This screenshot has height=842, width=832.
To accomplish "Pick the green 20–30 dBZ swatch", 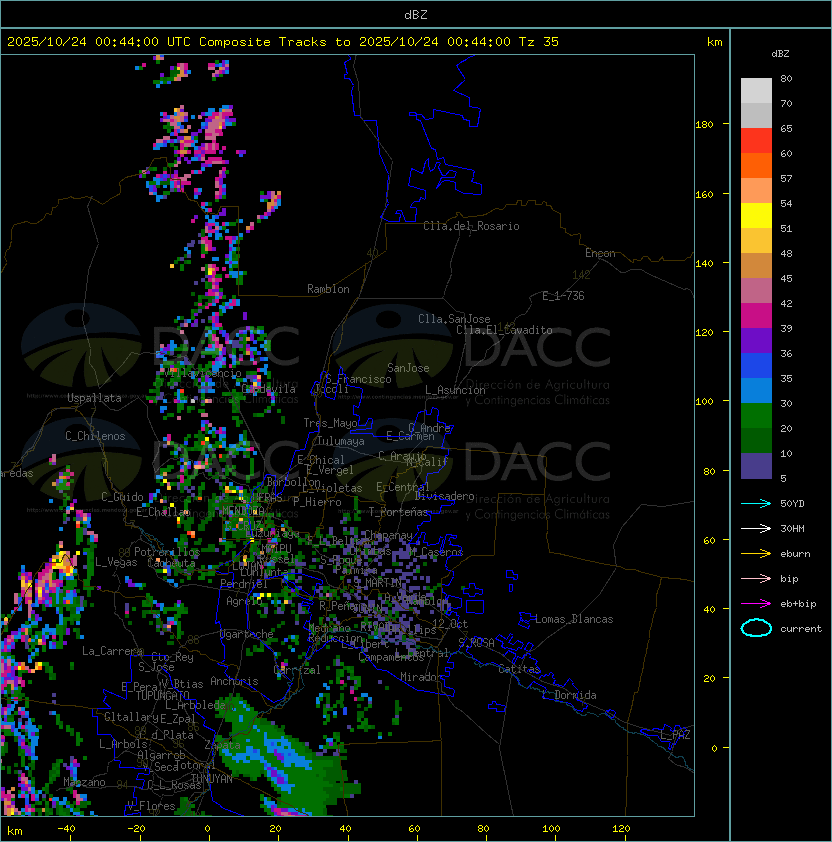I will click(x=756, y=416).
